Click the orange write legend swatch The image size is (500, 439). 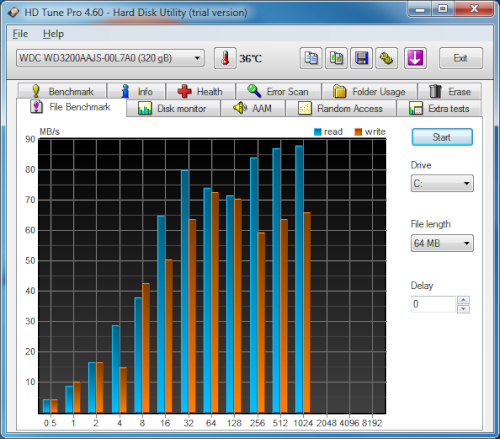tap(358, 132)
